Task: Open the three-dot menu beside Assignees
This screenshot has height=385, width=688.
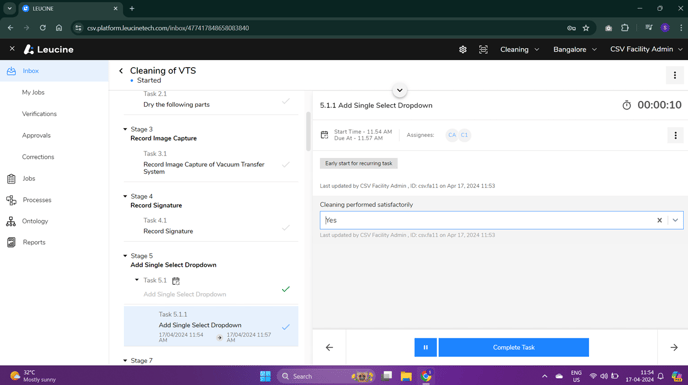Action: tap(675, 135)
